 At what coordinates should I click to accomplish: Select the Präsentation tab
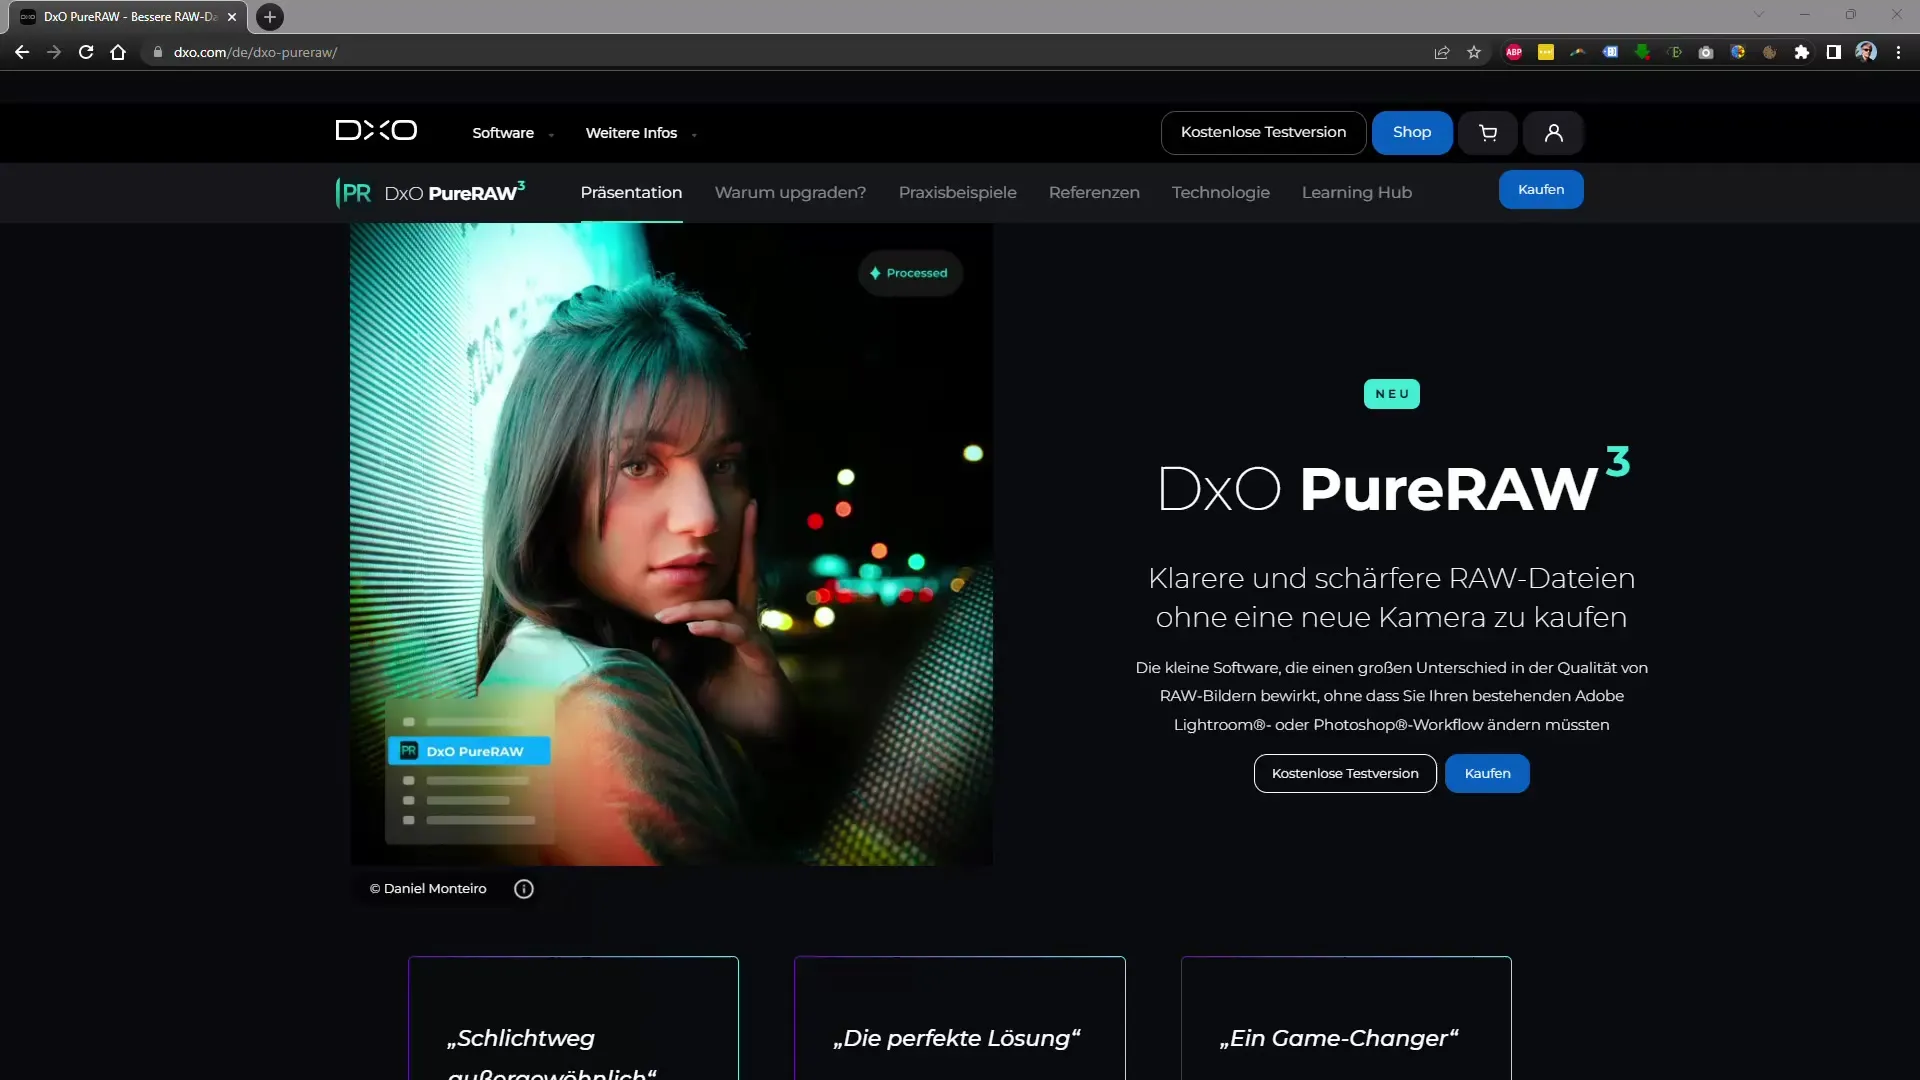click(630, 191)
